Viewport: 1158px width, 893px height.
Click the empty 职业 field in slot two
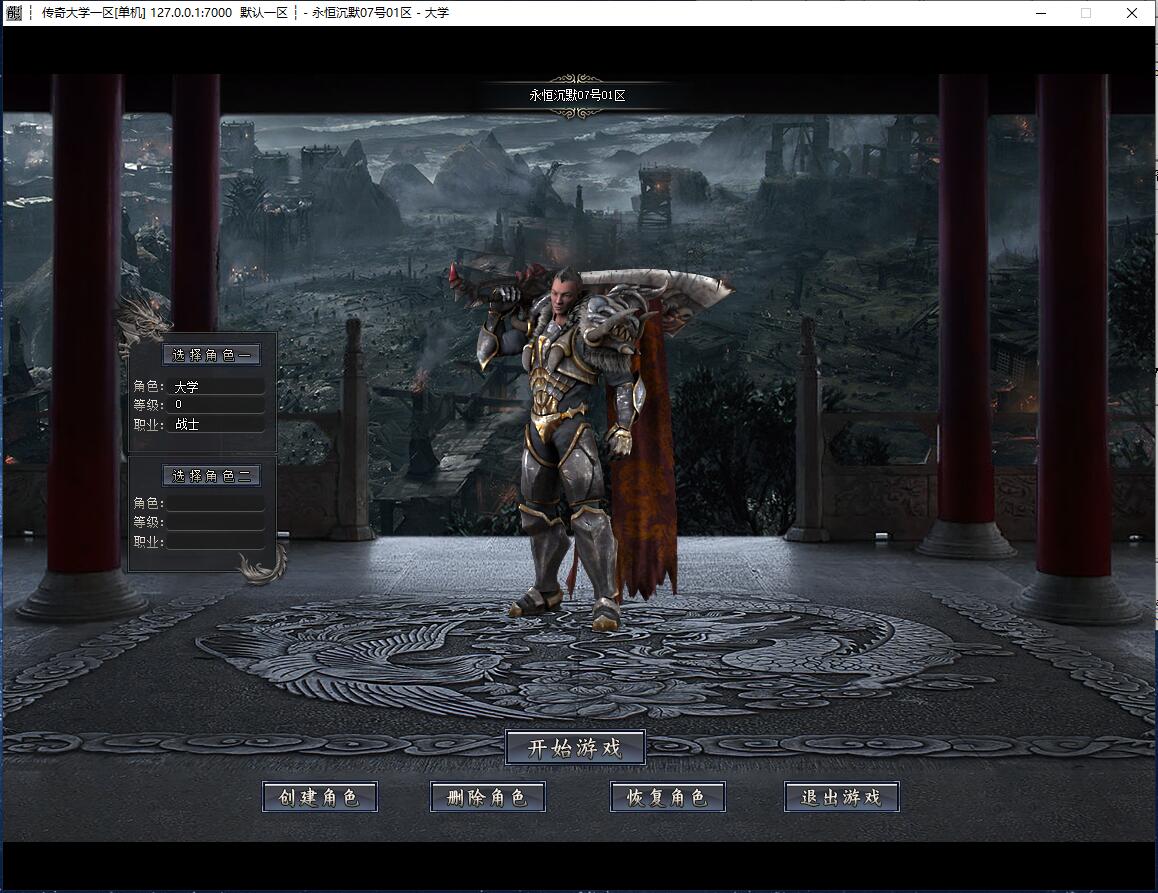click(216, 542)
